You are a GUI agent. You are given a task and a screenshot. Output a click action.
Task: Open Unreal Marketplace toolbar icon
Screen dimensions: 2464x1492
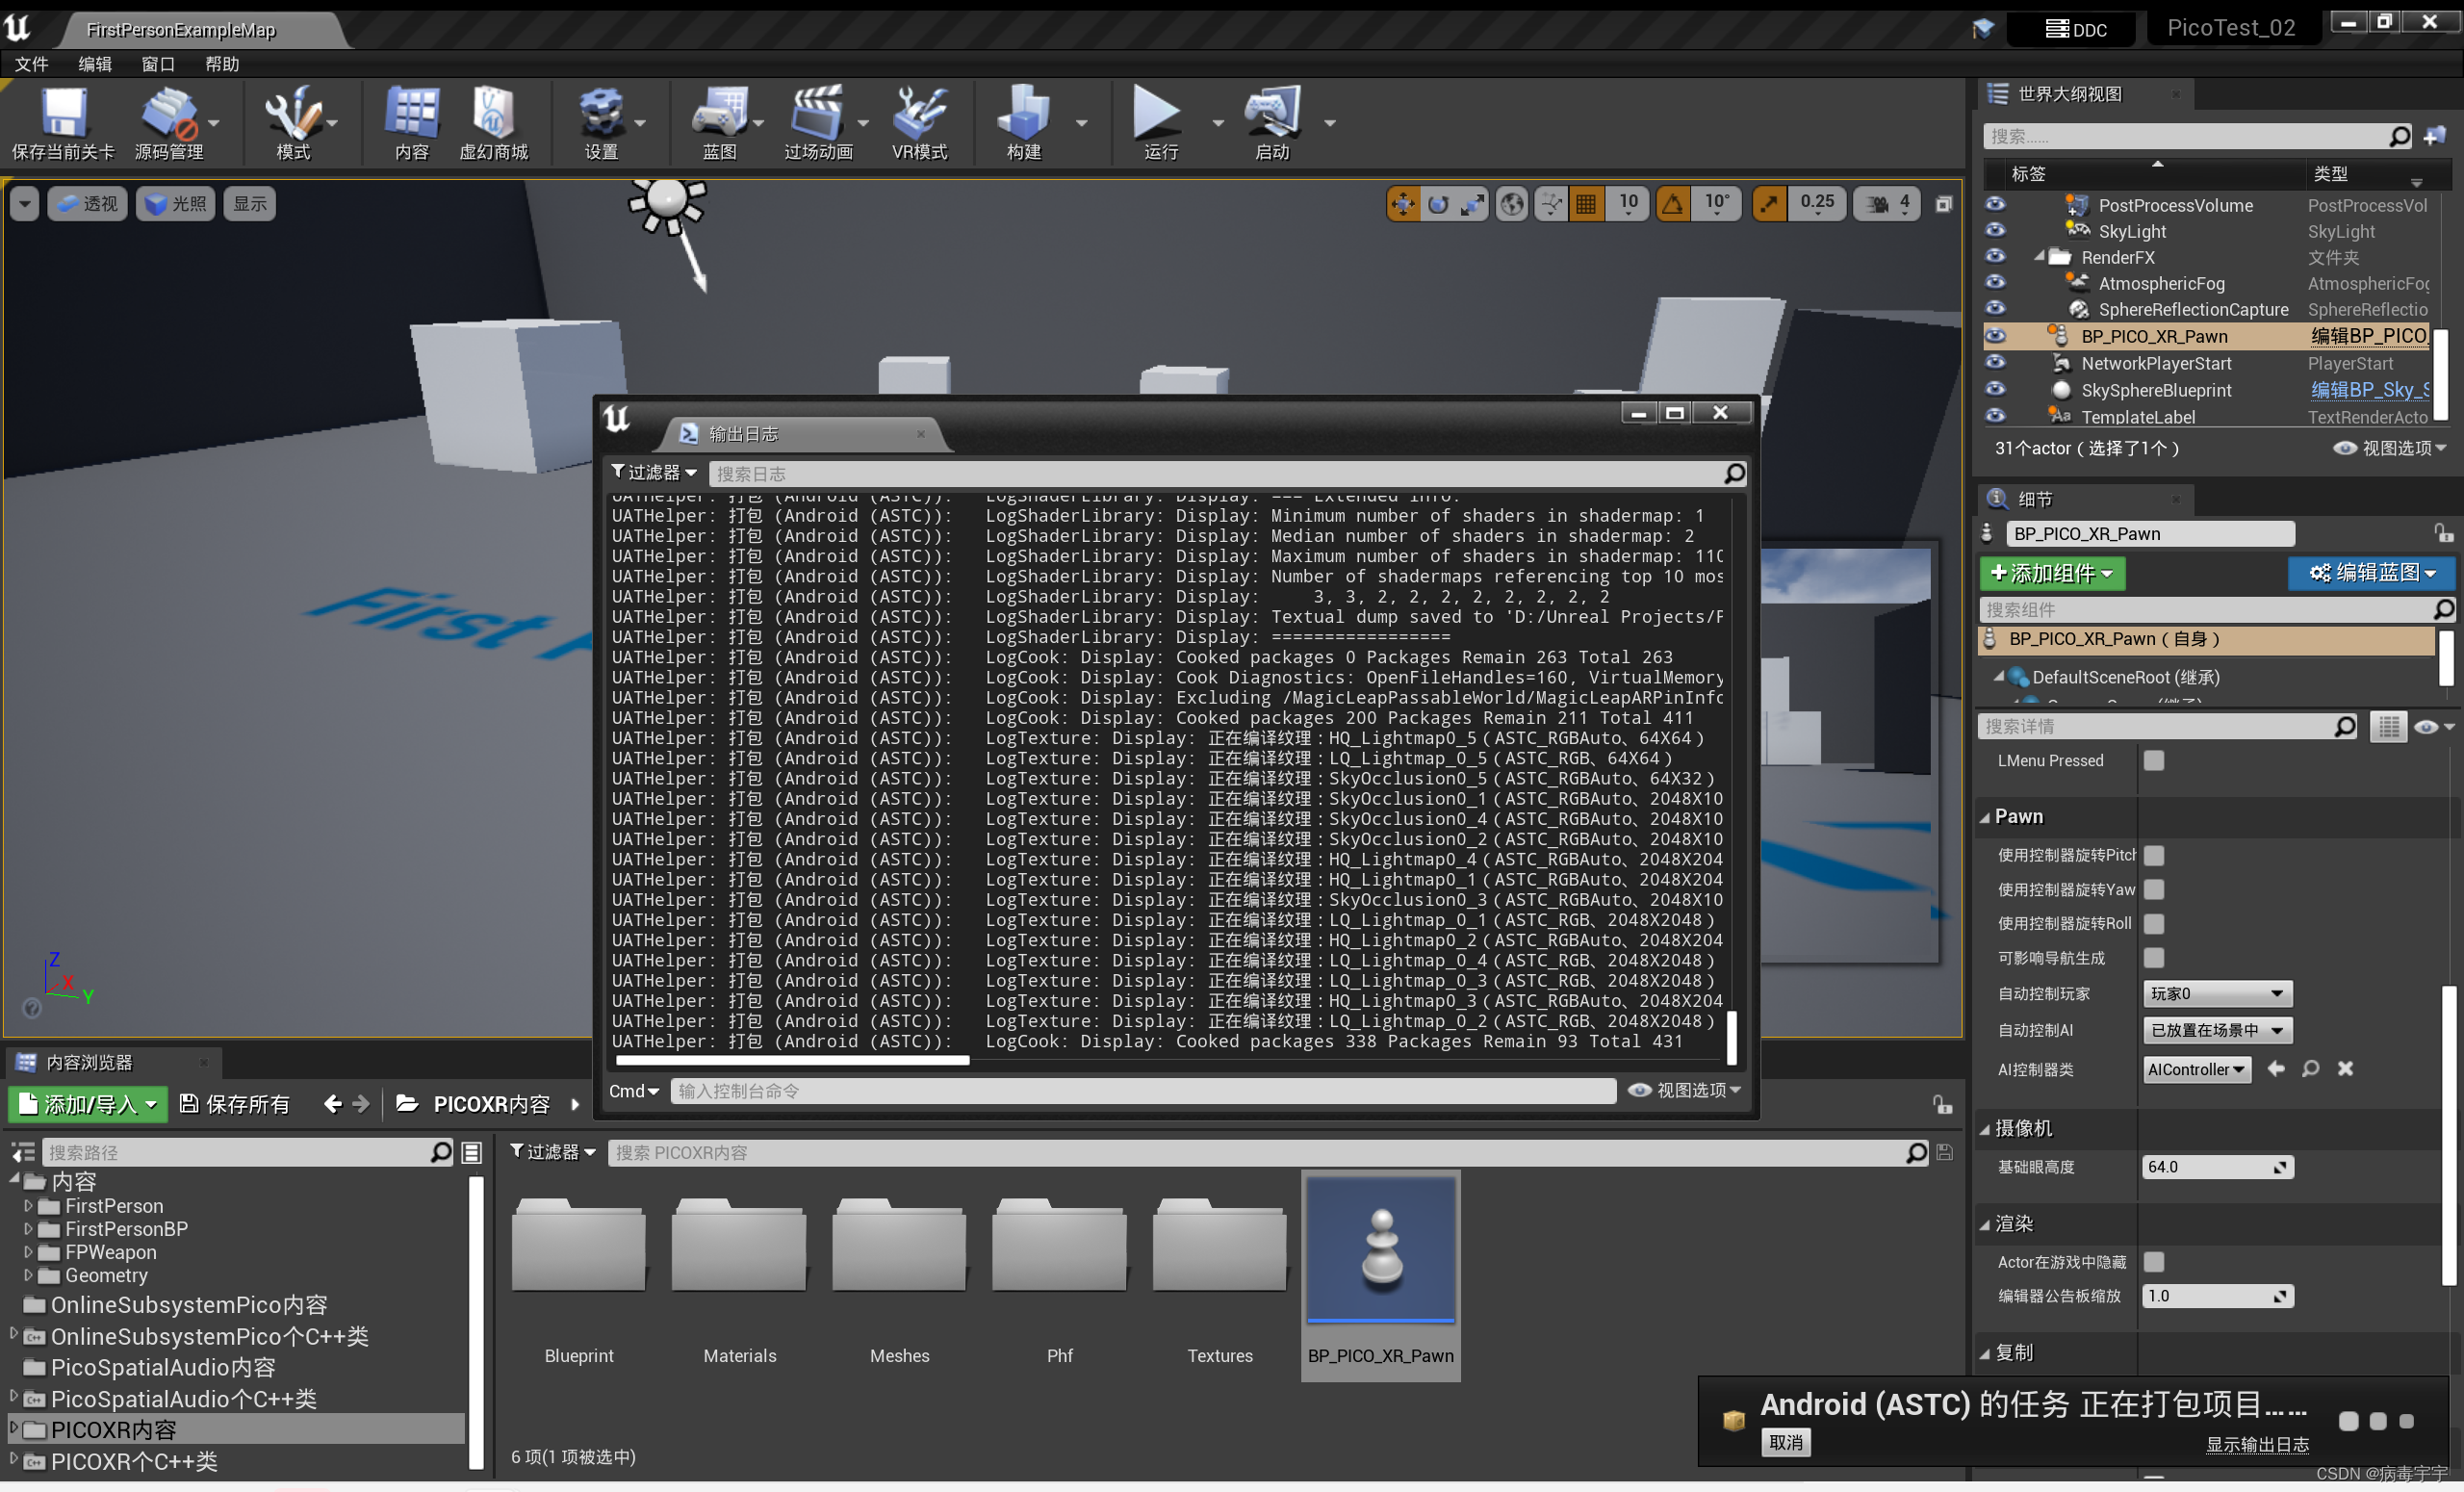point(492,113)
